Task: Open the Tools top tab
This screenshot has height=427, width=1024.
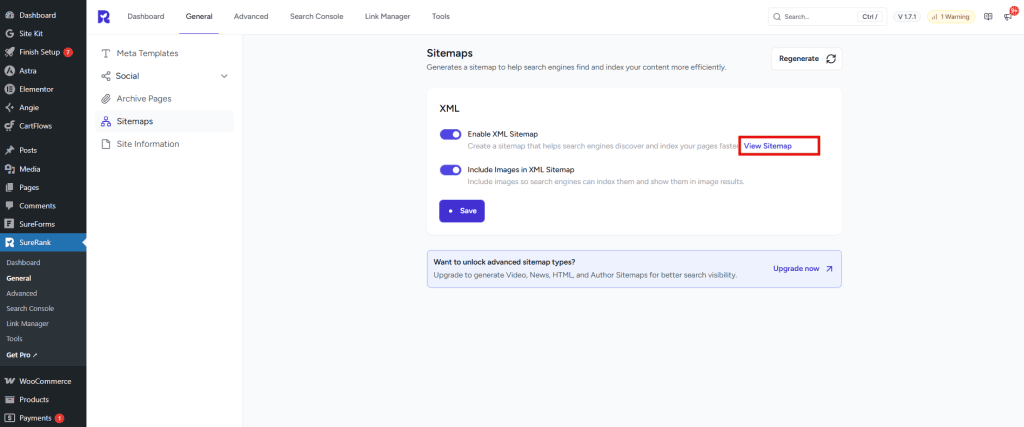Action: 441,17
